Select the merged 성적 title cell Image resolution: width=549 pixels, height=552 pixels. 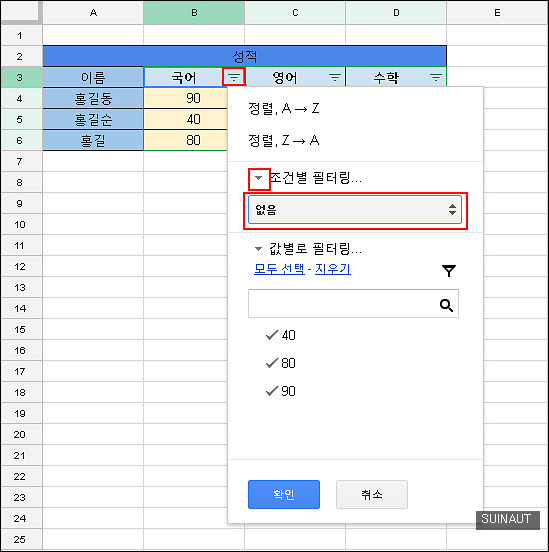[245, 56]
